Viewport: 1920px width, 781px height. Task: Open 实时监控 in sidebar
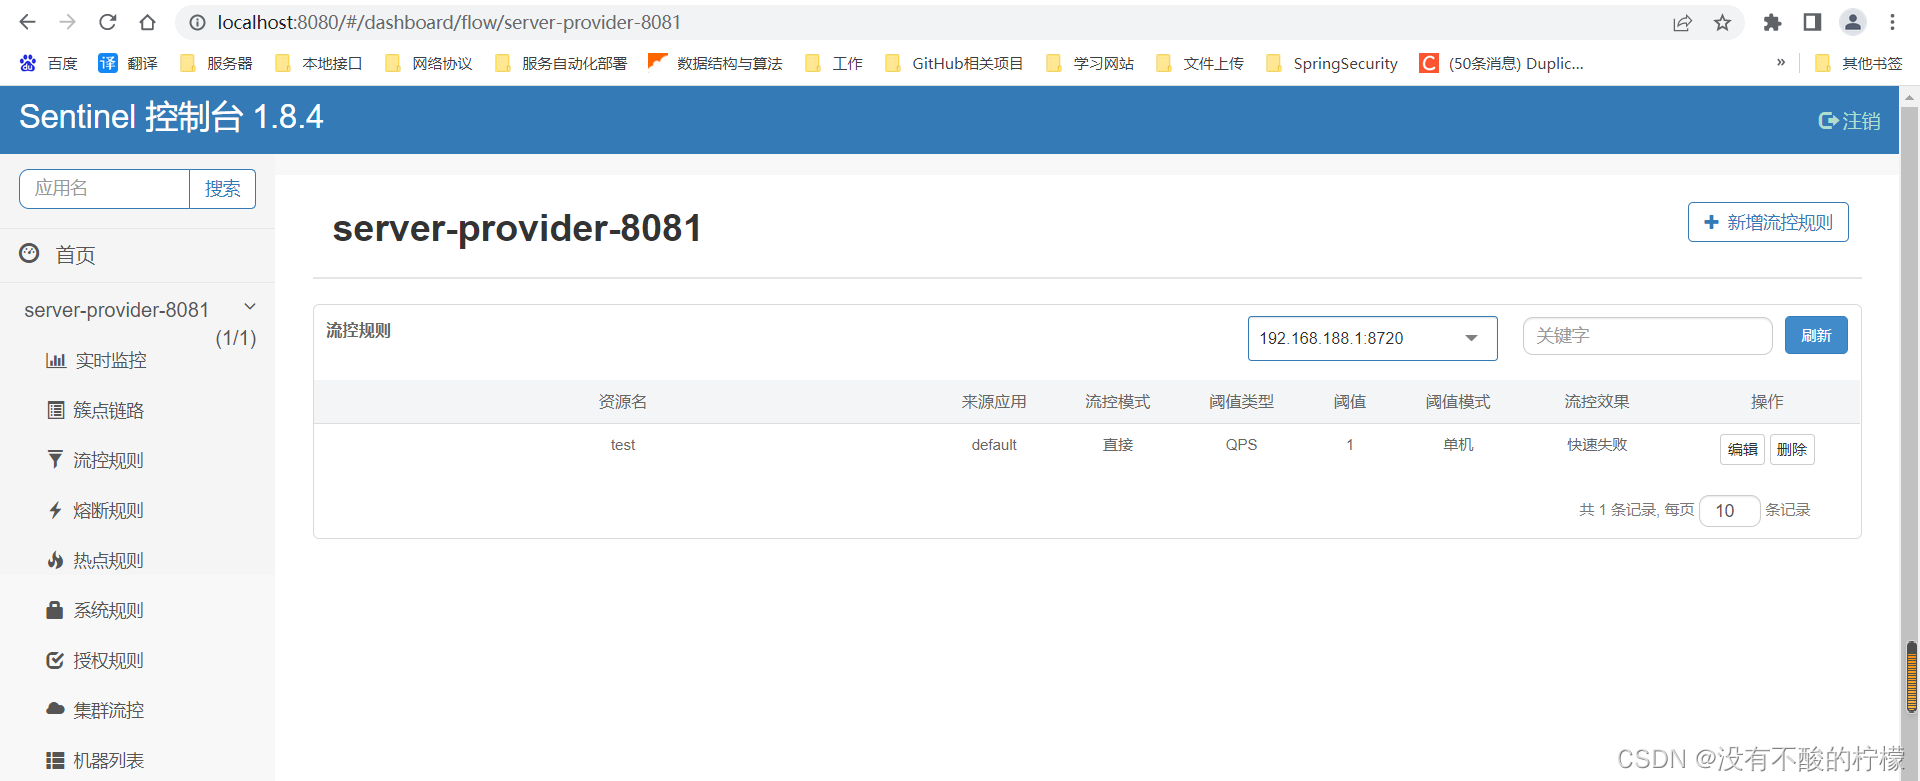coord(110,360)
